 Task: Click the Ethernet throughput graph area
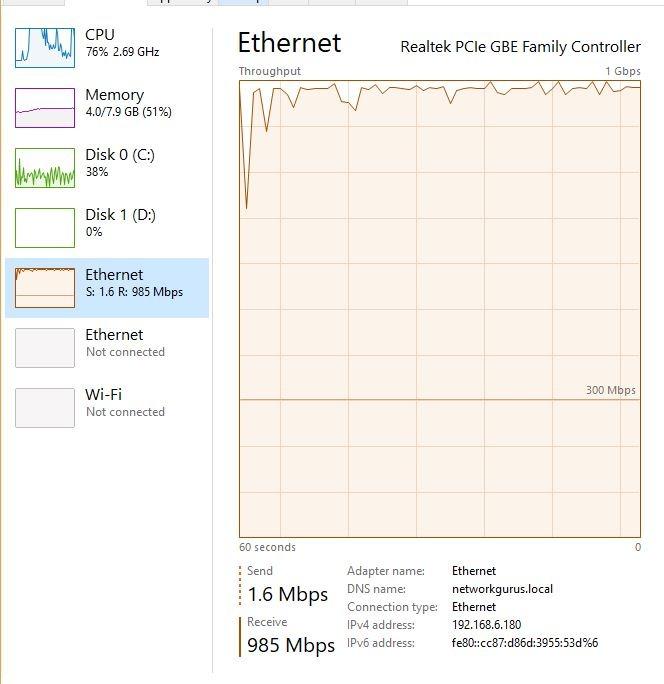(x=440, y=309)
